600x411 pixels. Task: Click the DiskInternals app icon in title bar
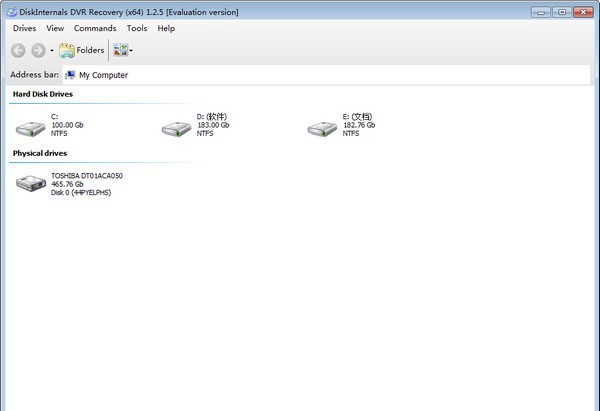point(12,12)
